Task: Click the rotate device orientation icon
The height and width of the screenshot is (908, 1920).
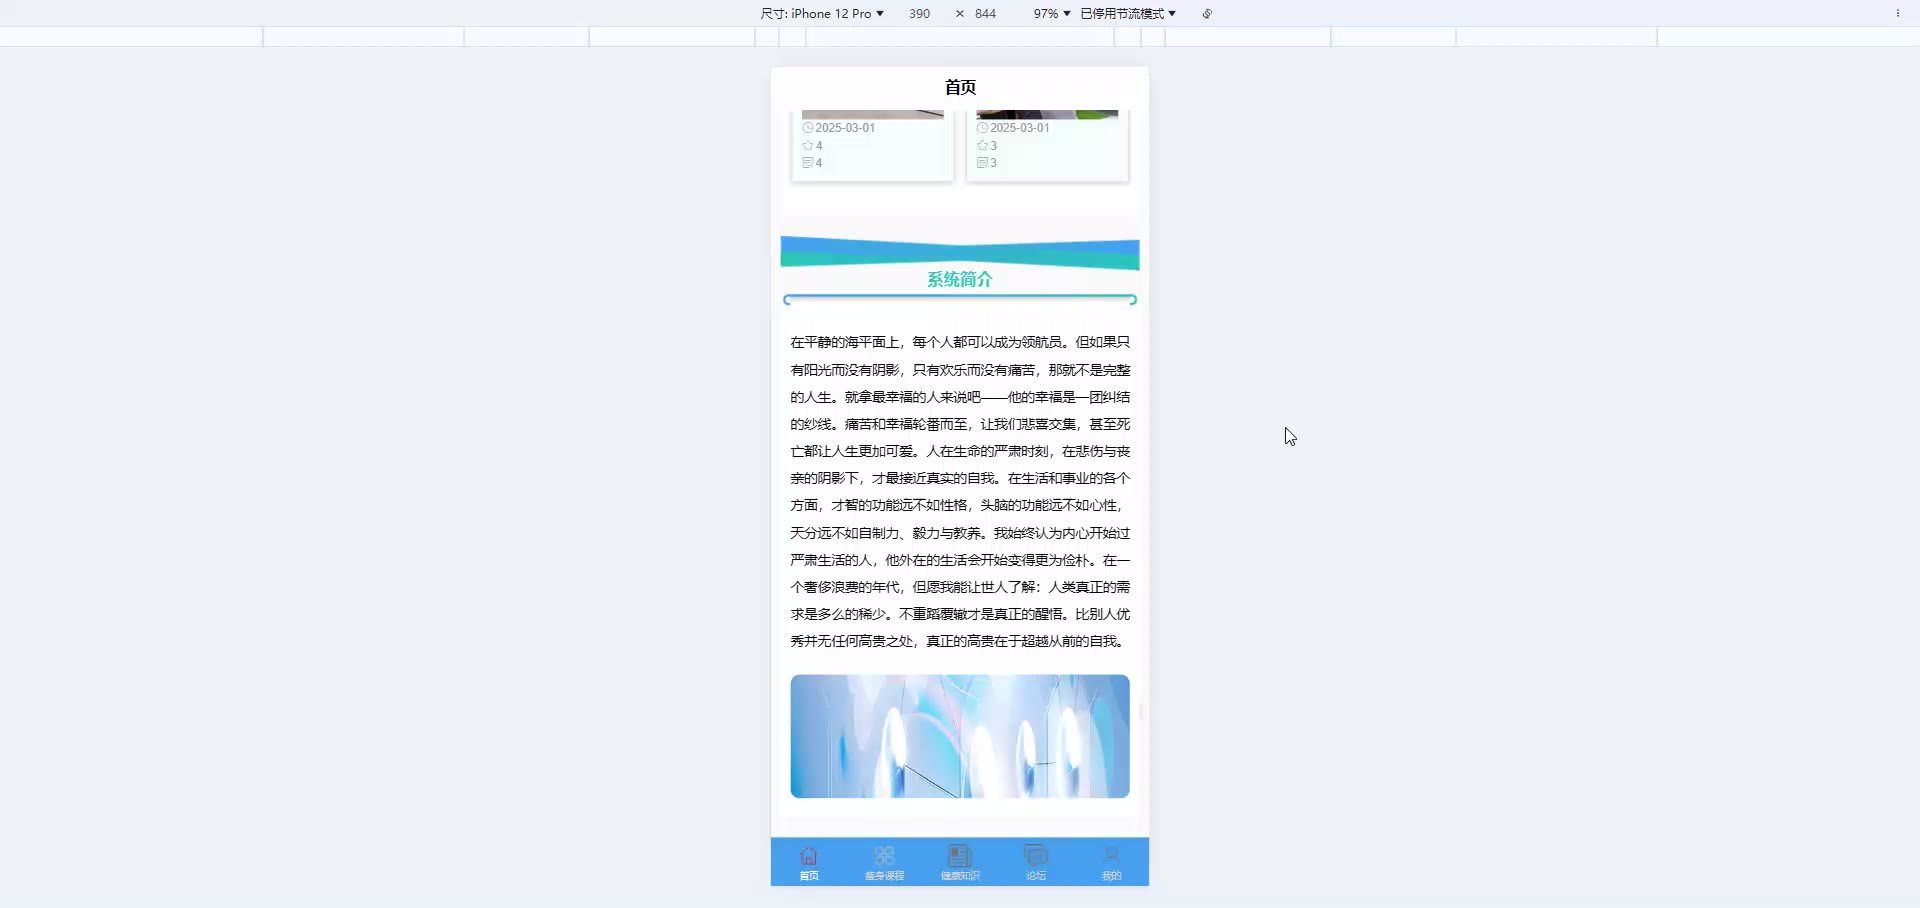Action: click(1207, 13)
